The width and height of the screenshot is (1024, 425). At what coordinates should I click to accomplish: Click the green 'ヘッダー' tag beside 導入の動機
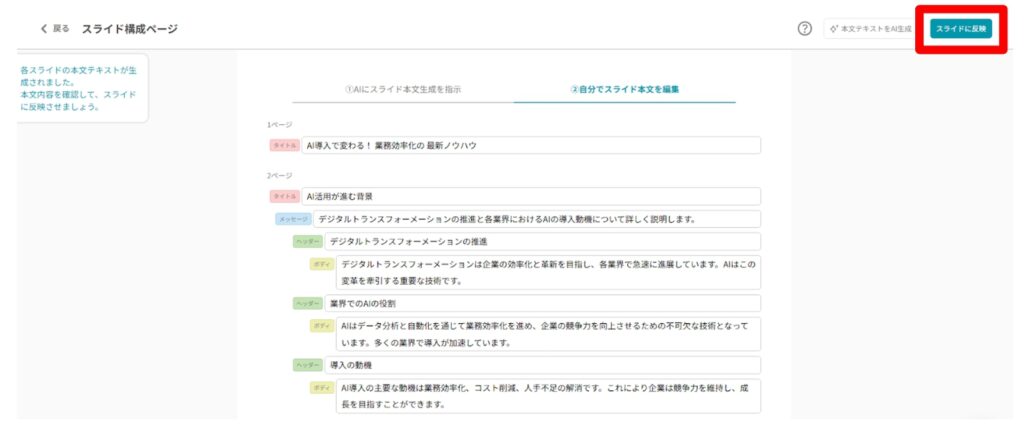[x=307, y=365]
